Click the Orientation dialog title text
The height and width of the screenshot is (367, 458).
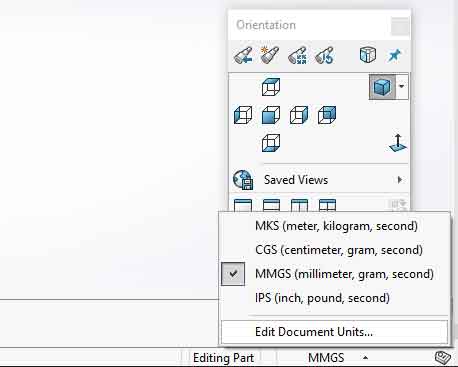pyautogui.click(x=266, y=25)
